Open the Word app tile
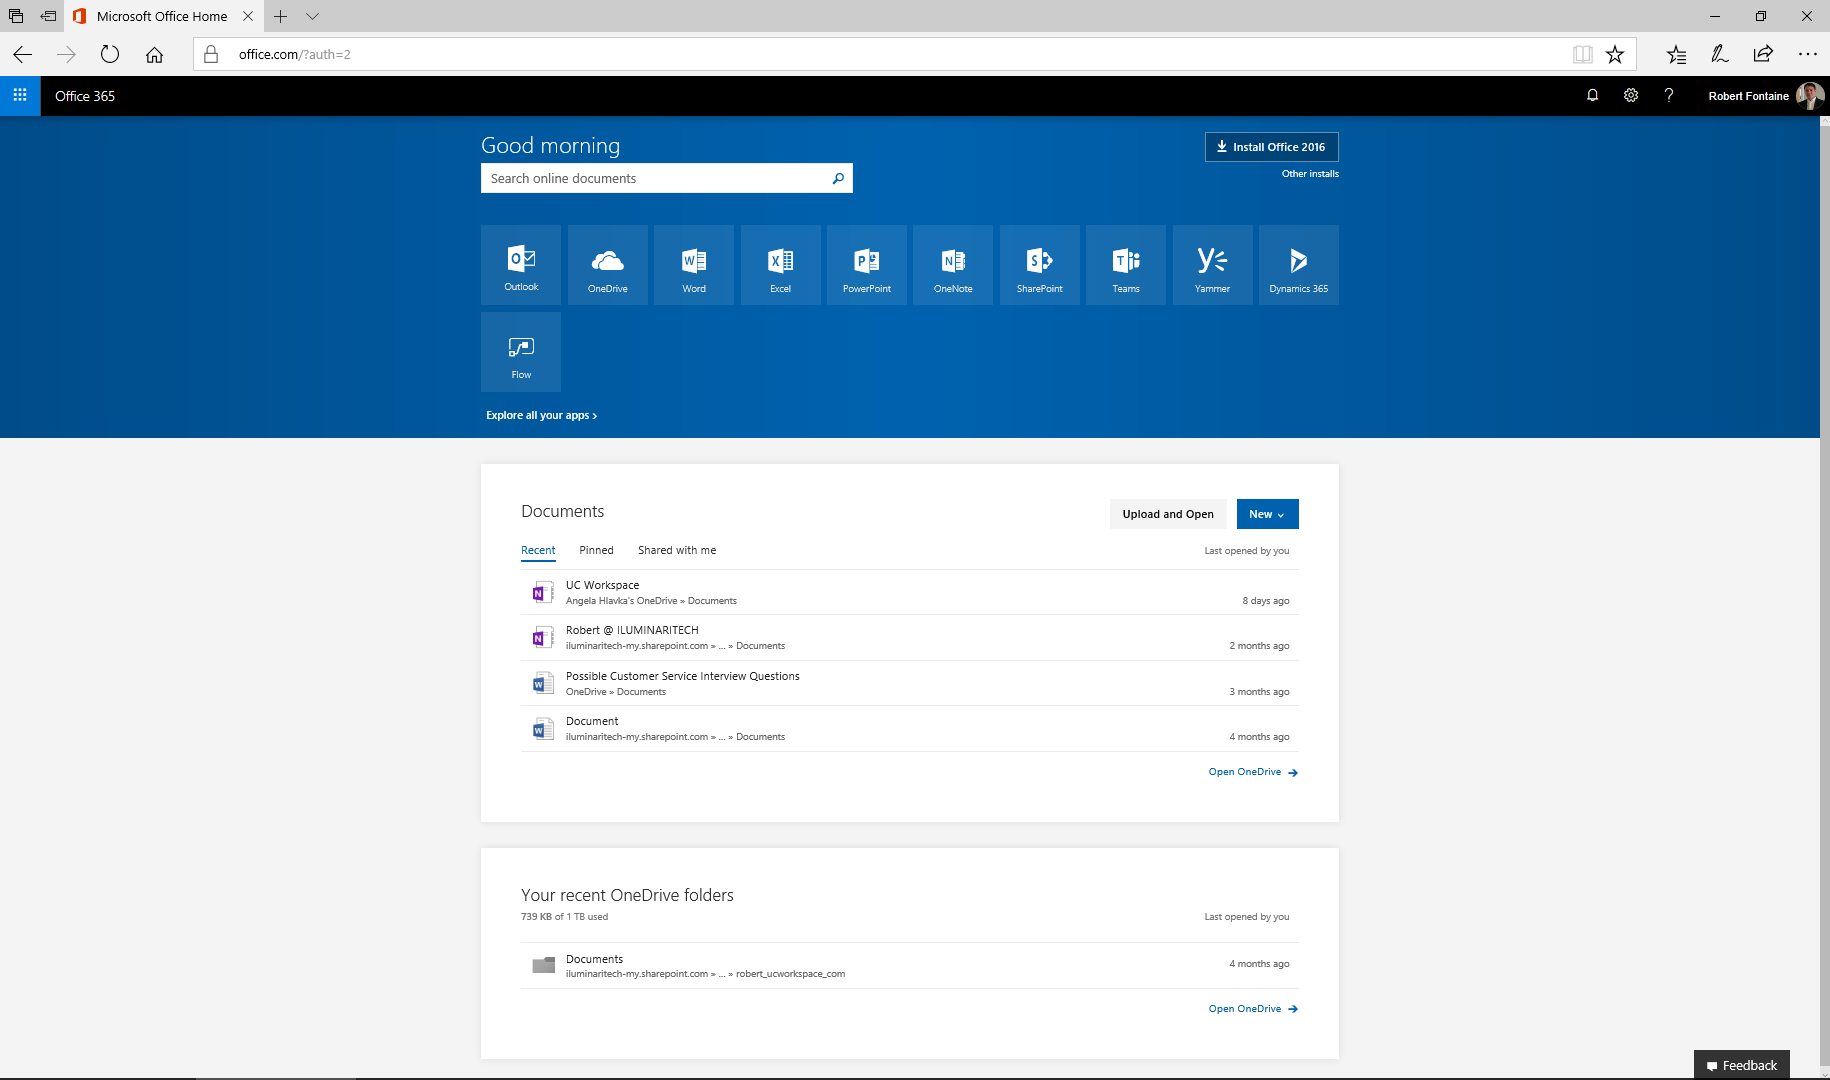This screenshot has height=1080, width=1830. [694, 265]
